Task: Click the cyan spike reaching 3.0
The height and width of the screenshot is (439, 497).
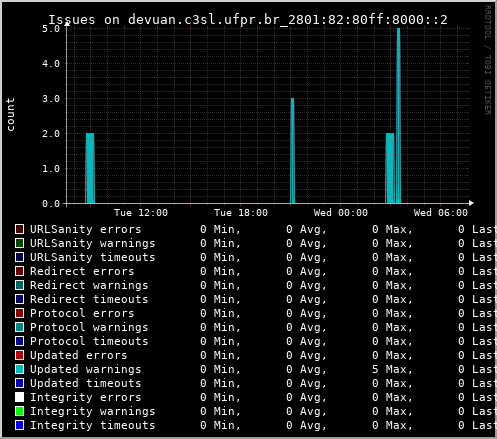Action: [293, 151]
